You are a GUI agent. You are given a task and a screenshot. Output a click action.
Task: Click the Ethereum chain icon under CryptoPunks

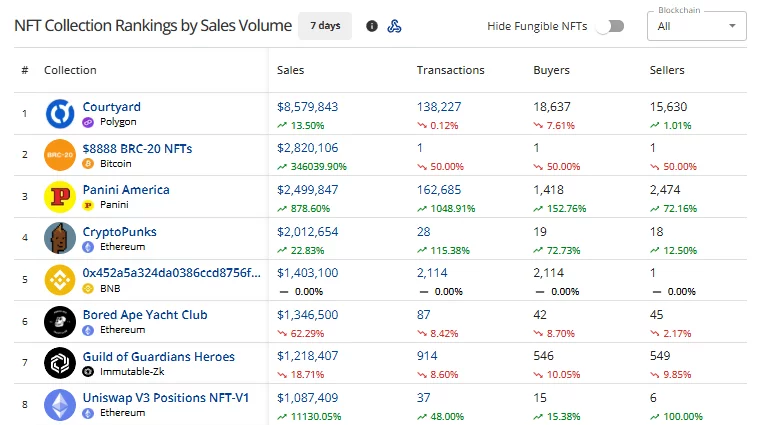(88, 247)
